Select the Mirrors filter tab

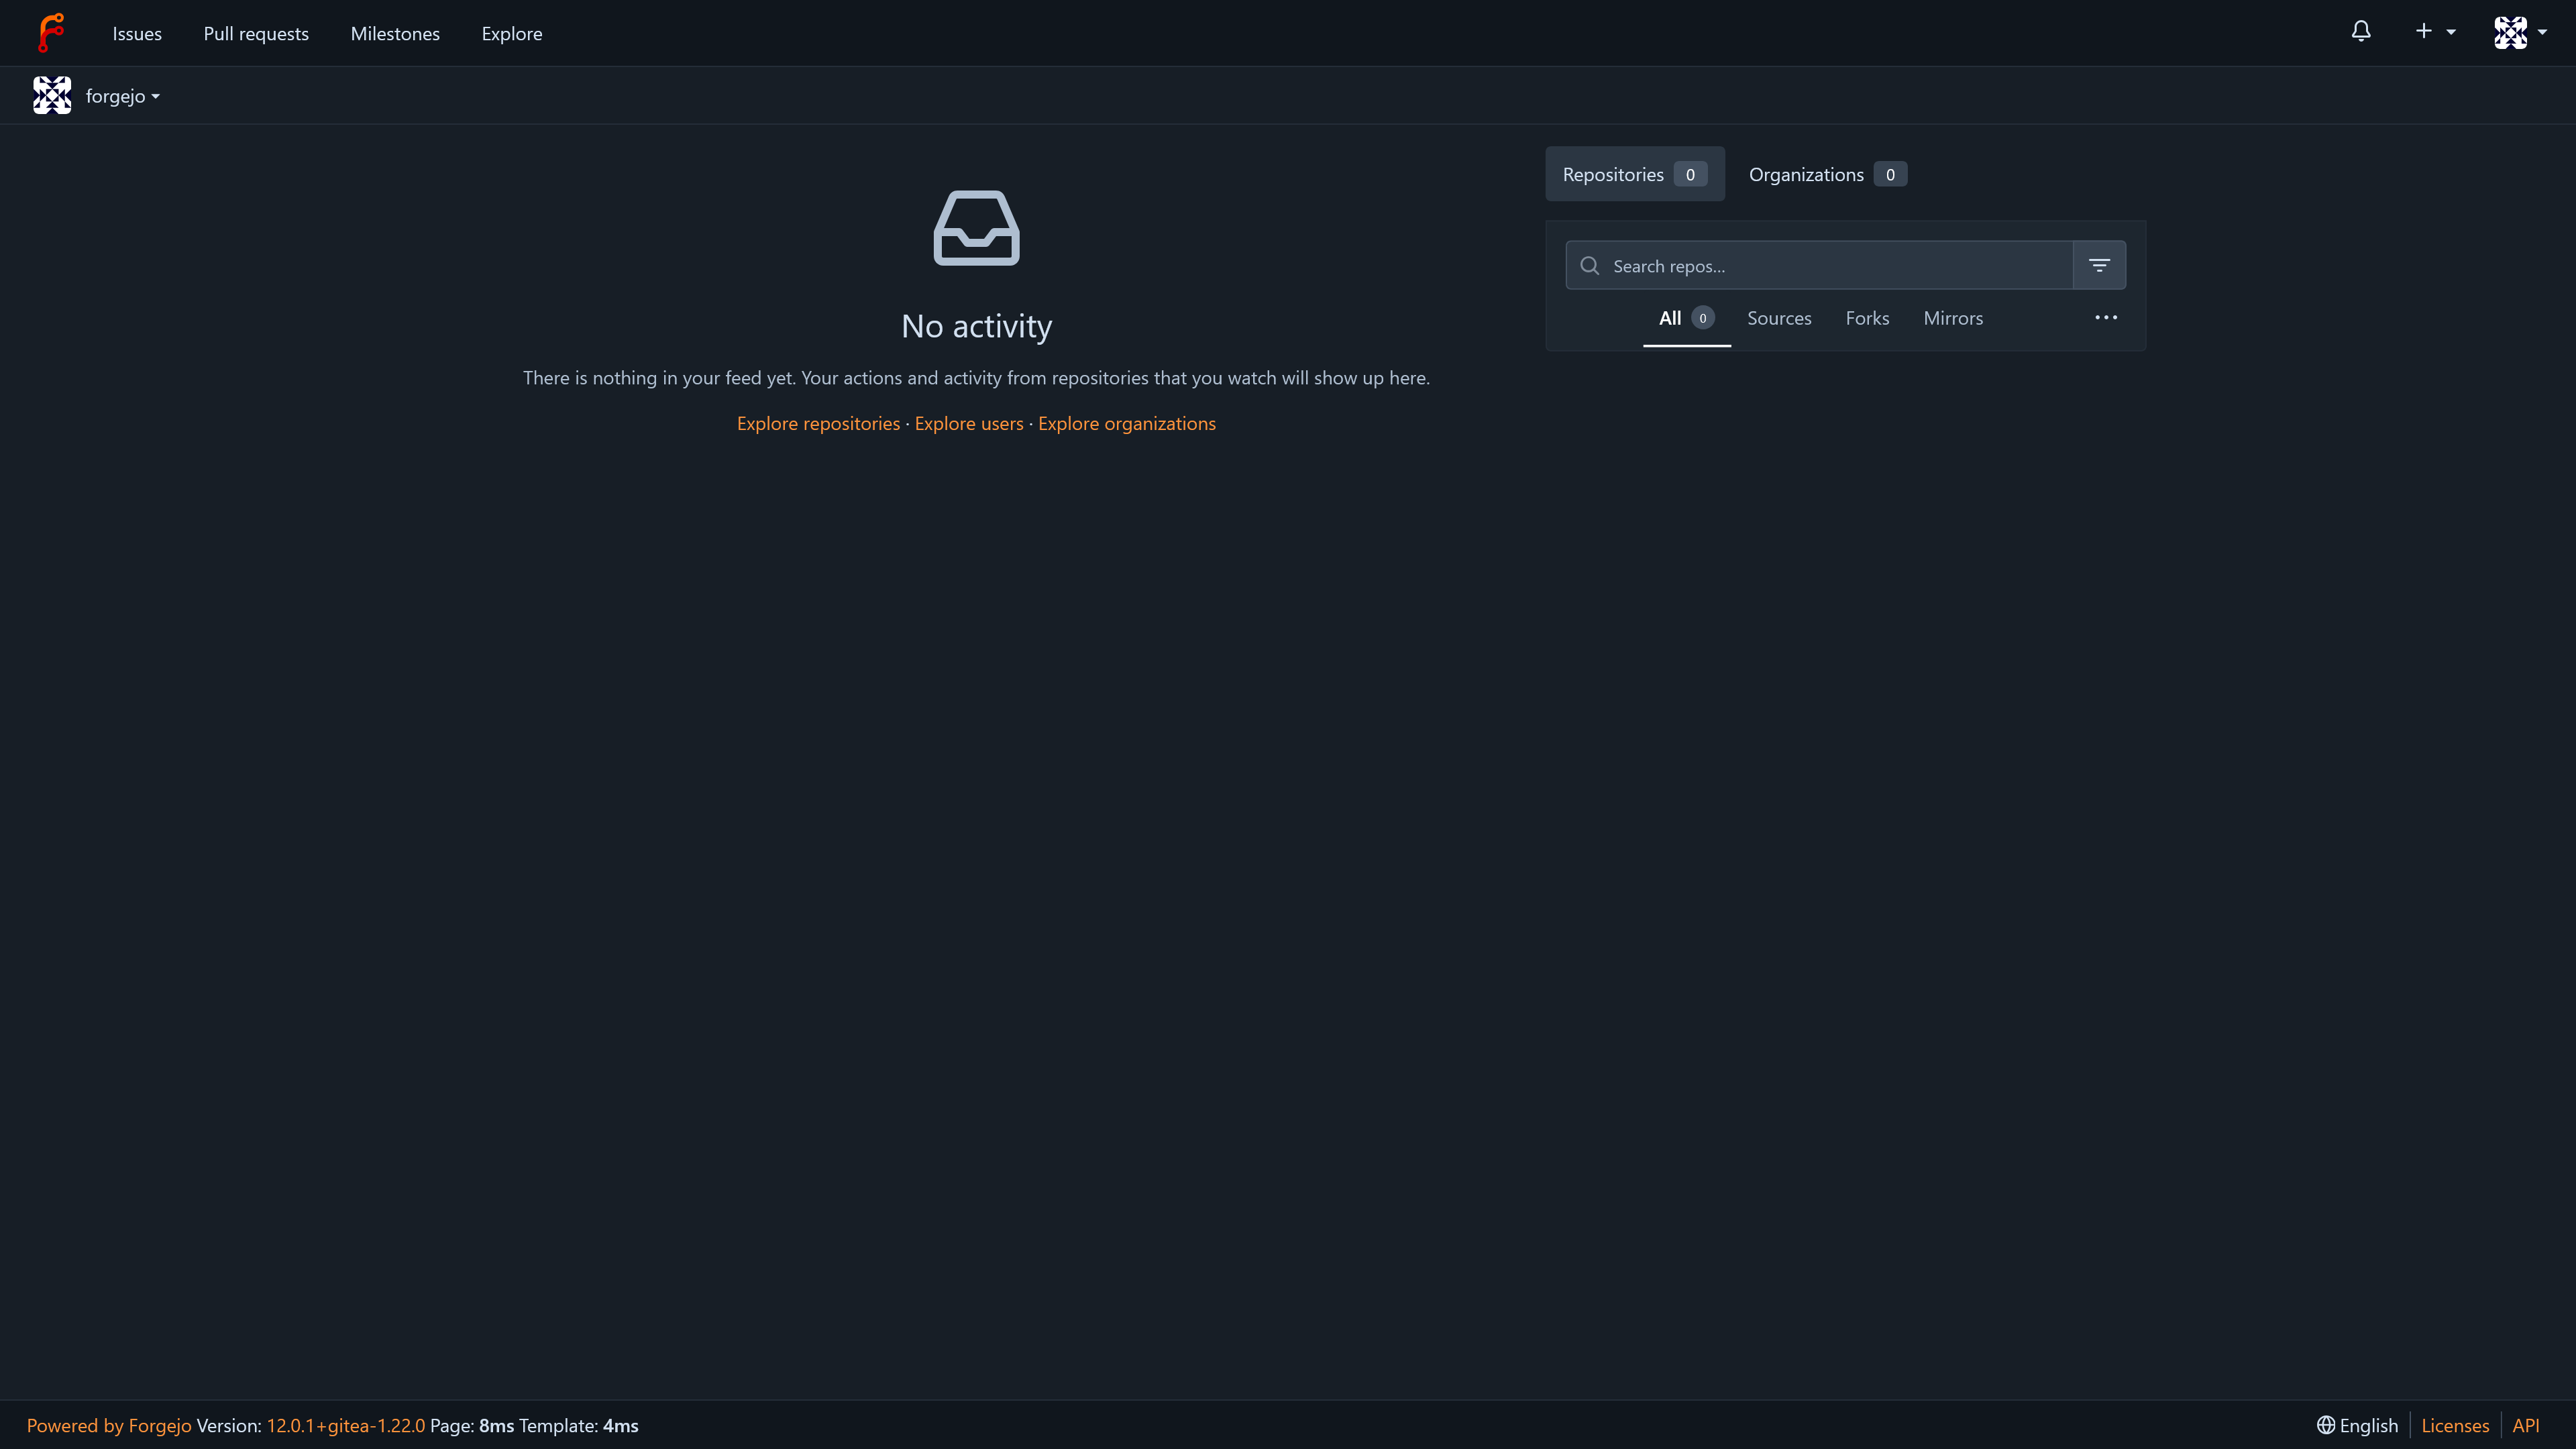pos(1953,318)
